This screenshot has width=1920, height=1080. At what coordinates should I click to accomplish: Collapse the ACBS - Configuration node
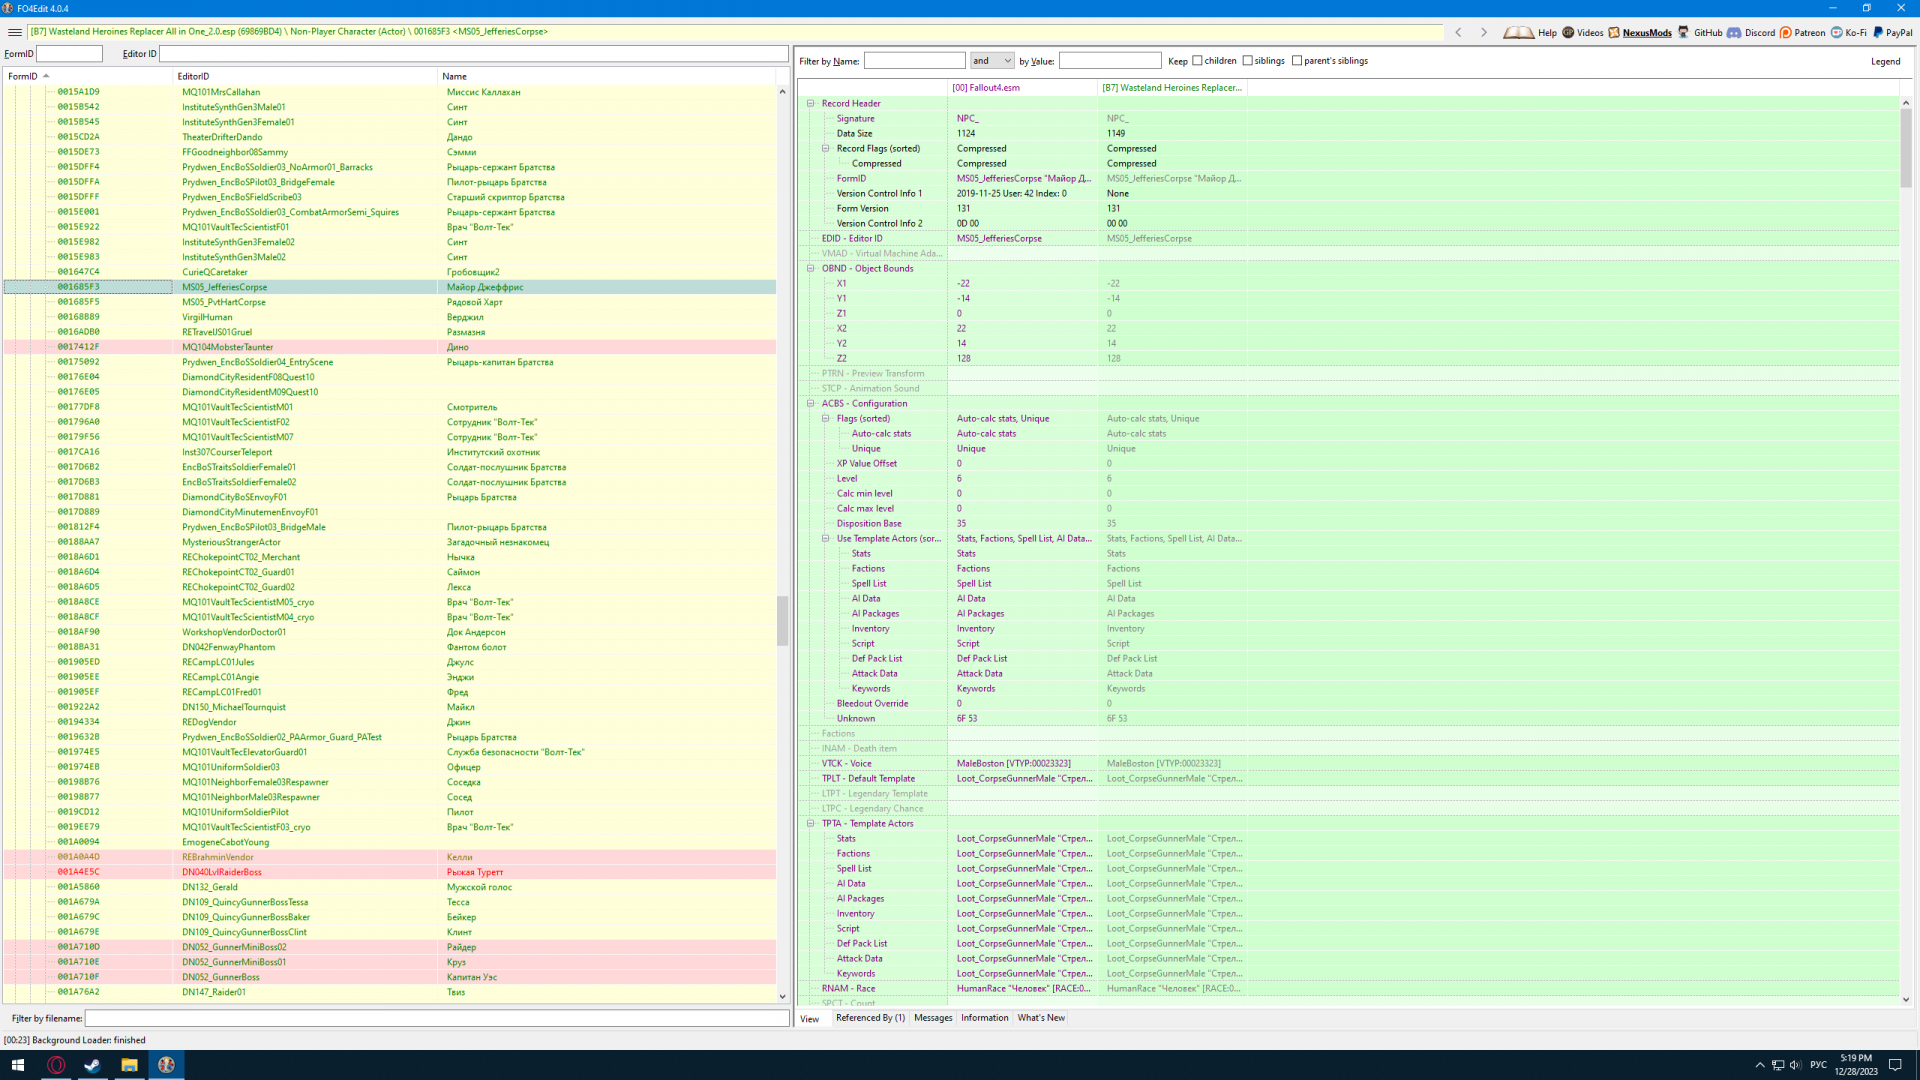pos(811,403)
